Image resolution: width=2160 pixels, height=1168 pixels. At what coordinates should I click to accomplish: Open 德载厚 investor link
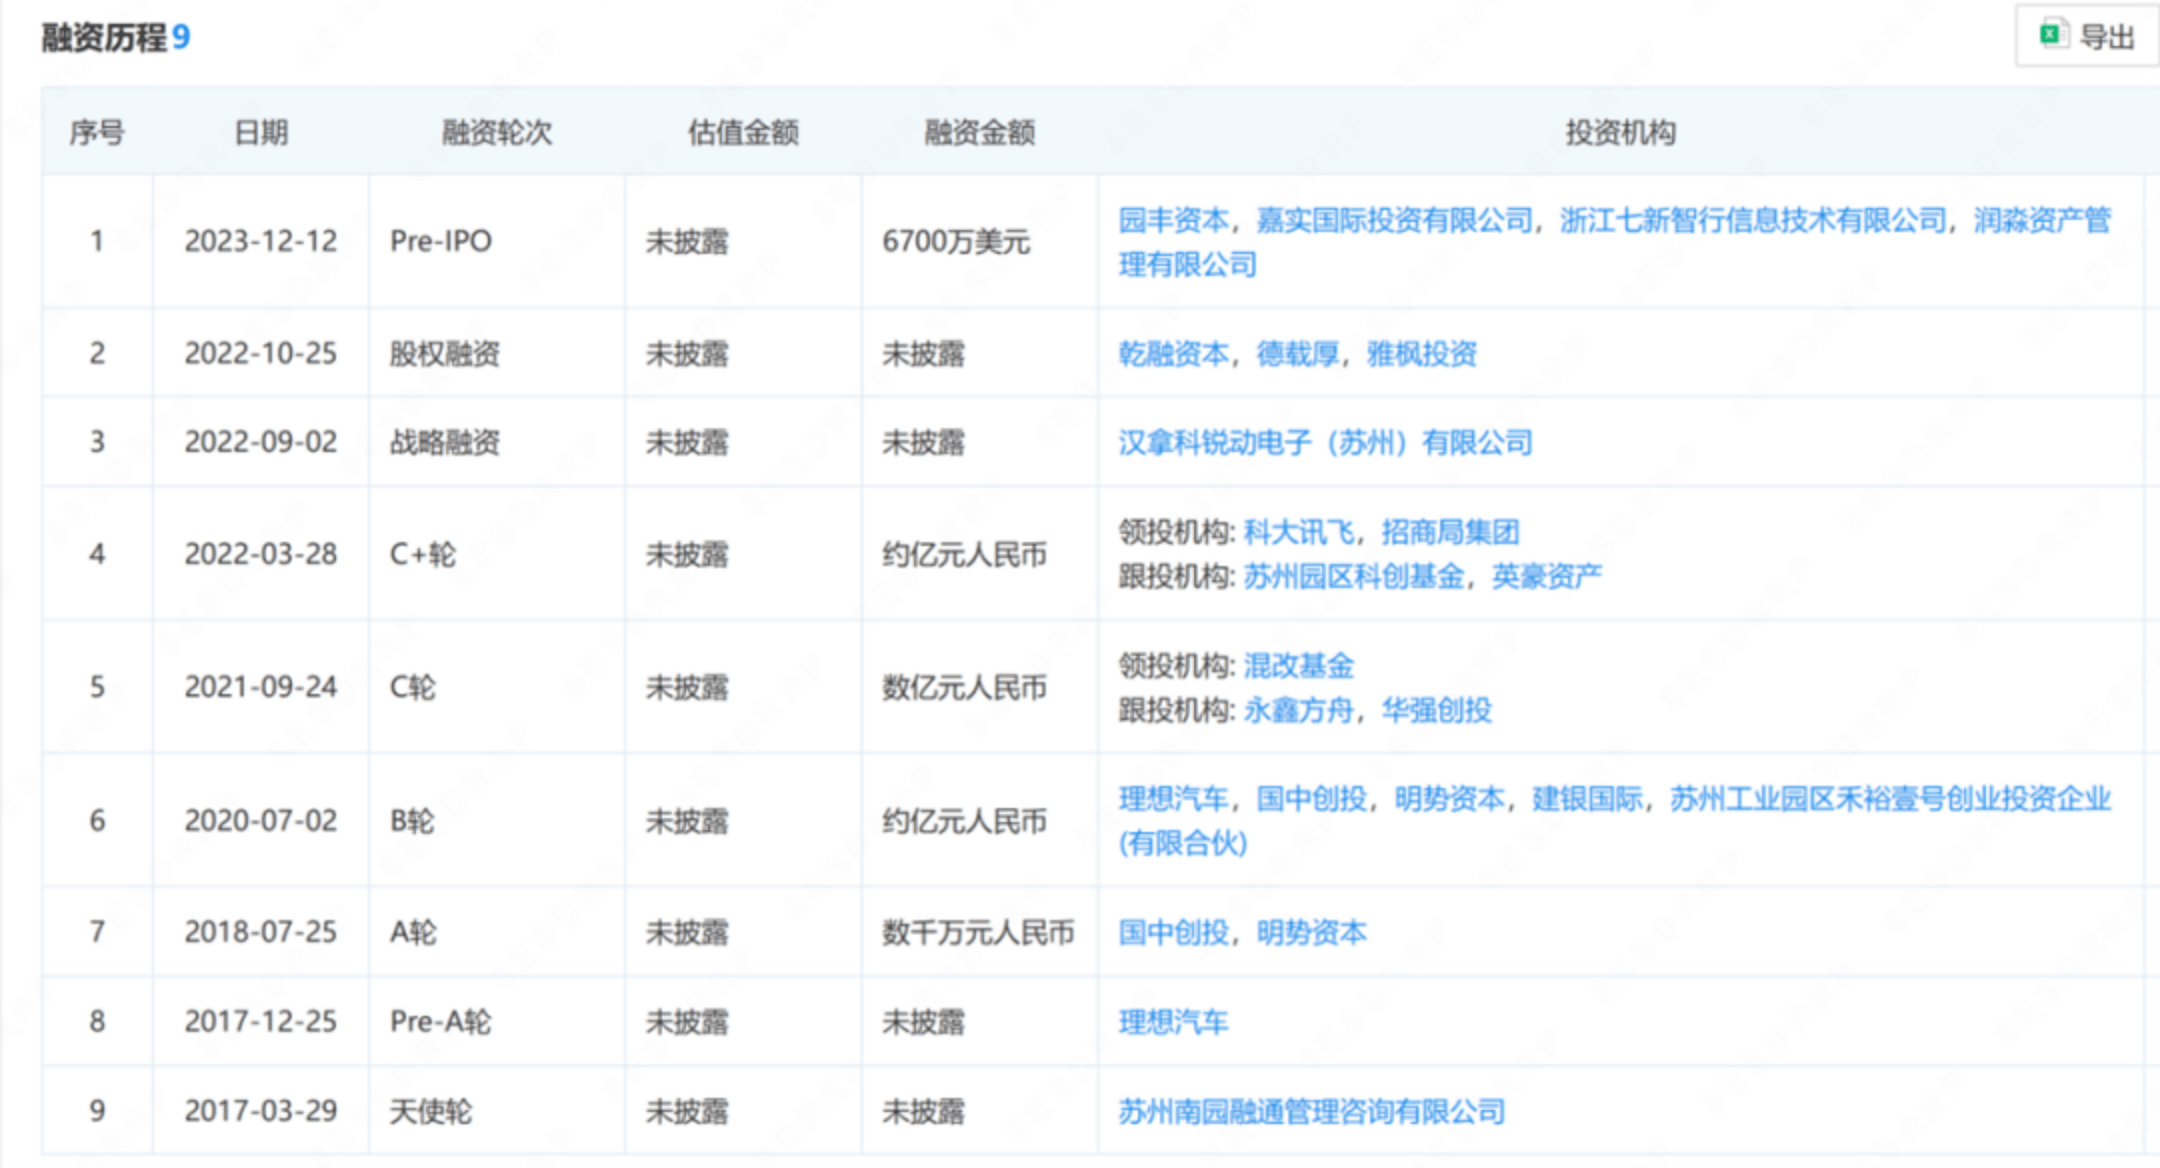click(x=1297, y=353)
